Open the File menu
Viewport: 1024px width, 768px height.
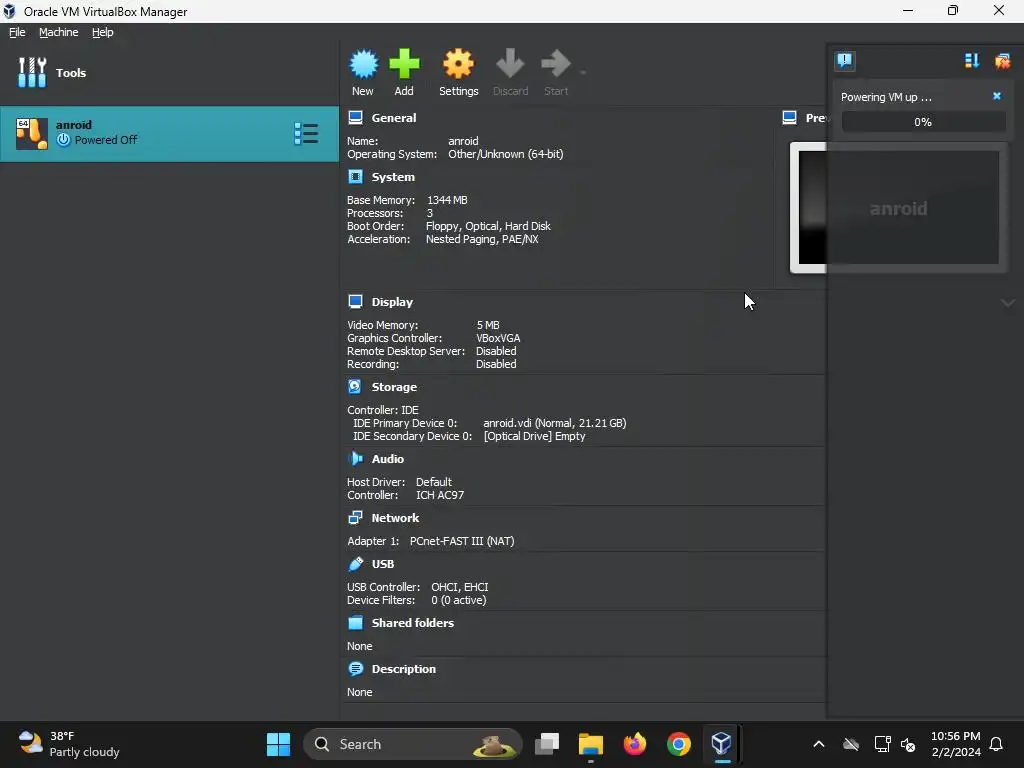pyautogui.click(x=17, y=32)
